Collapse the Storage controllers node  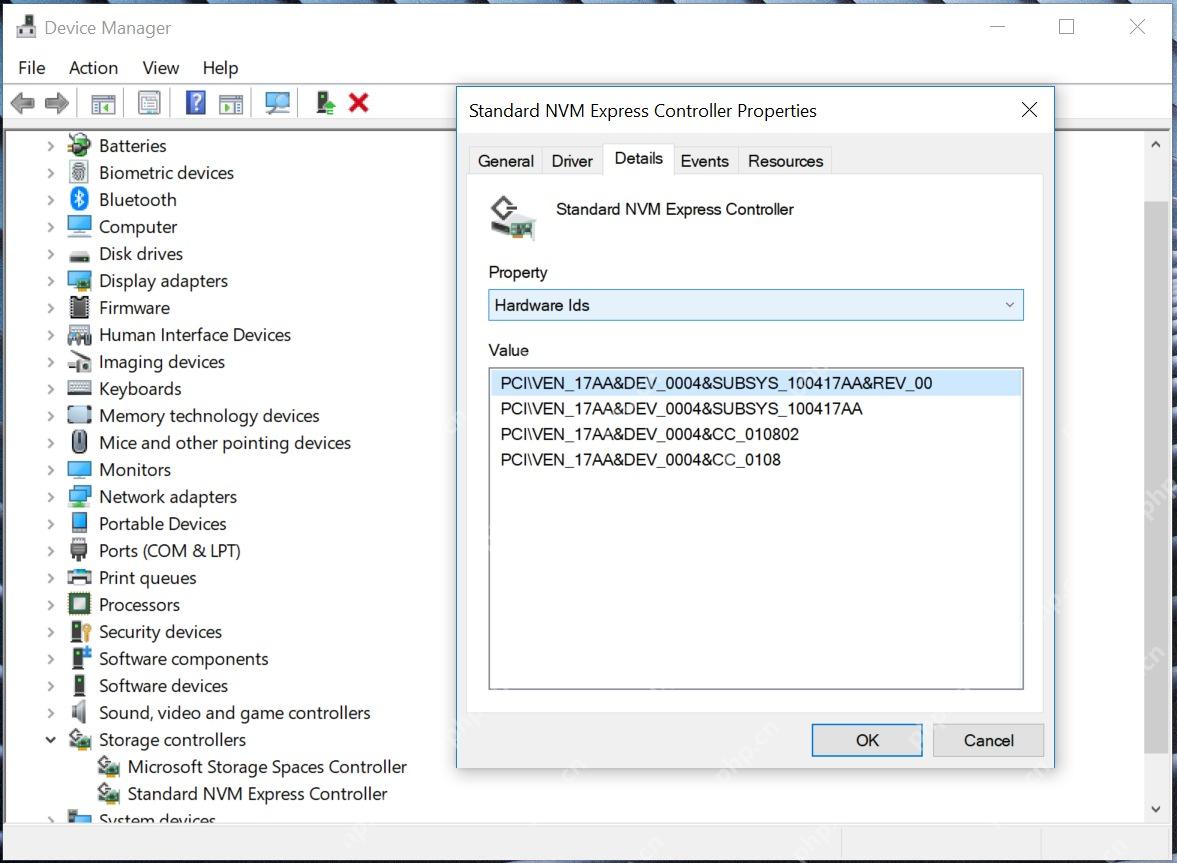tap(50, 740)
